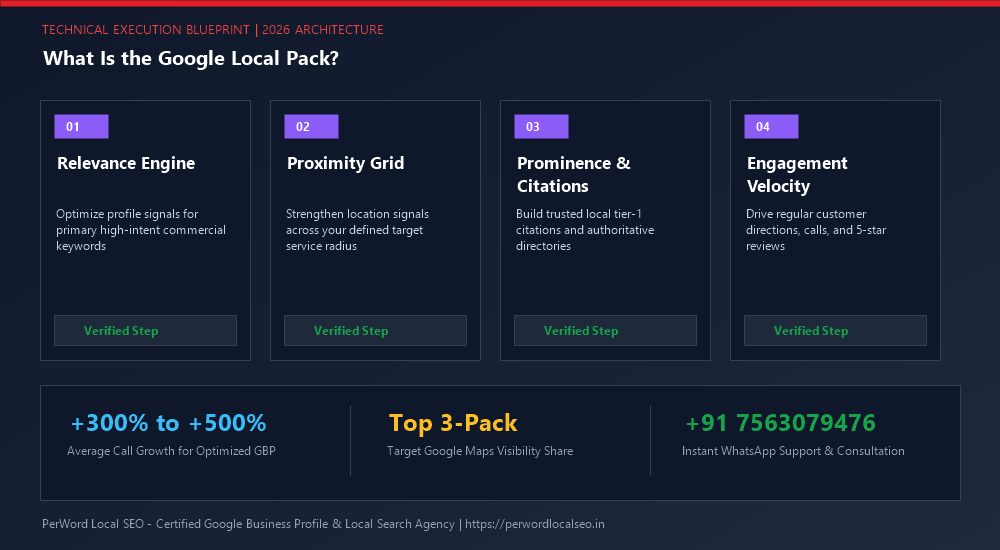
Task: Click the 02 step number badge
Action: (311, 126)
